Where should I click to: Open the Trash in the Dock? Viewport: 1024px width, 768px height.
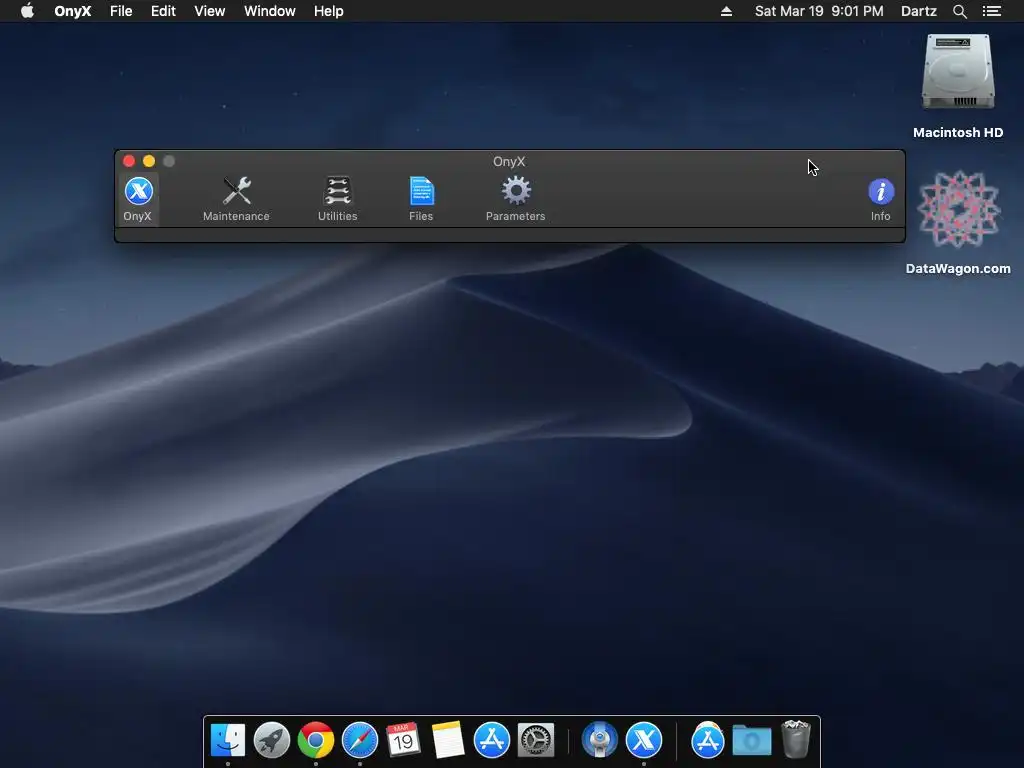point(796,739)
